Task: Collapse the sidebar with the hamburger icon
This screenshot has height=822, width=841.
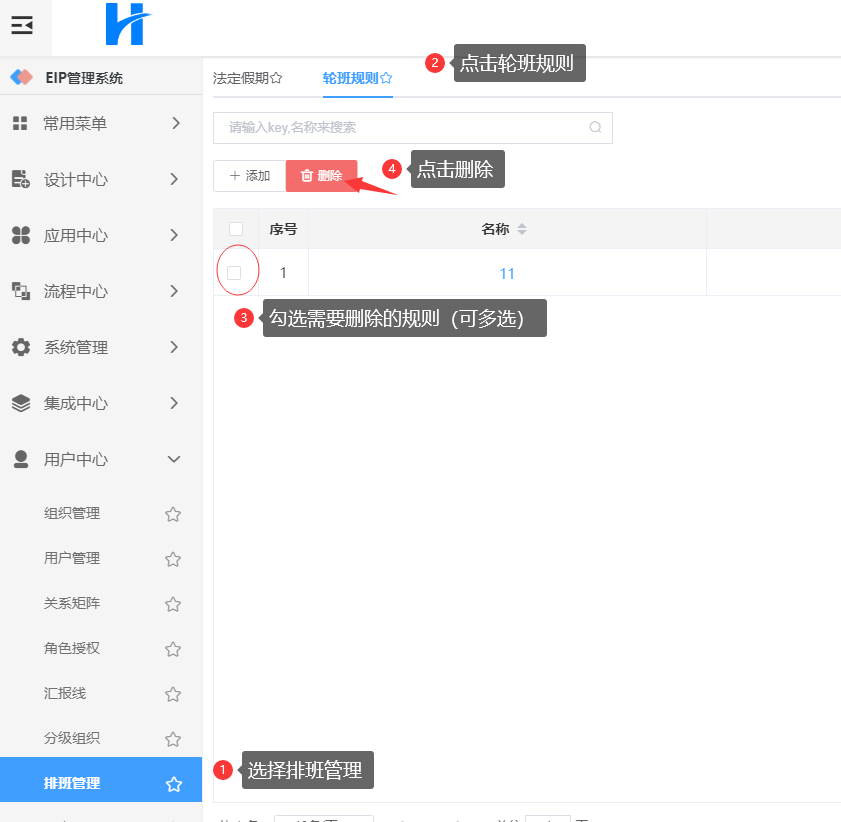Action: 22,26
